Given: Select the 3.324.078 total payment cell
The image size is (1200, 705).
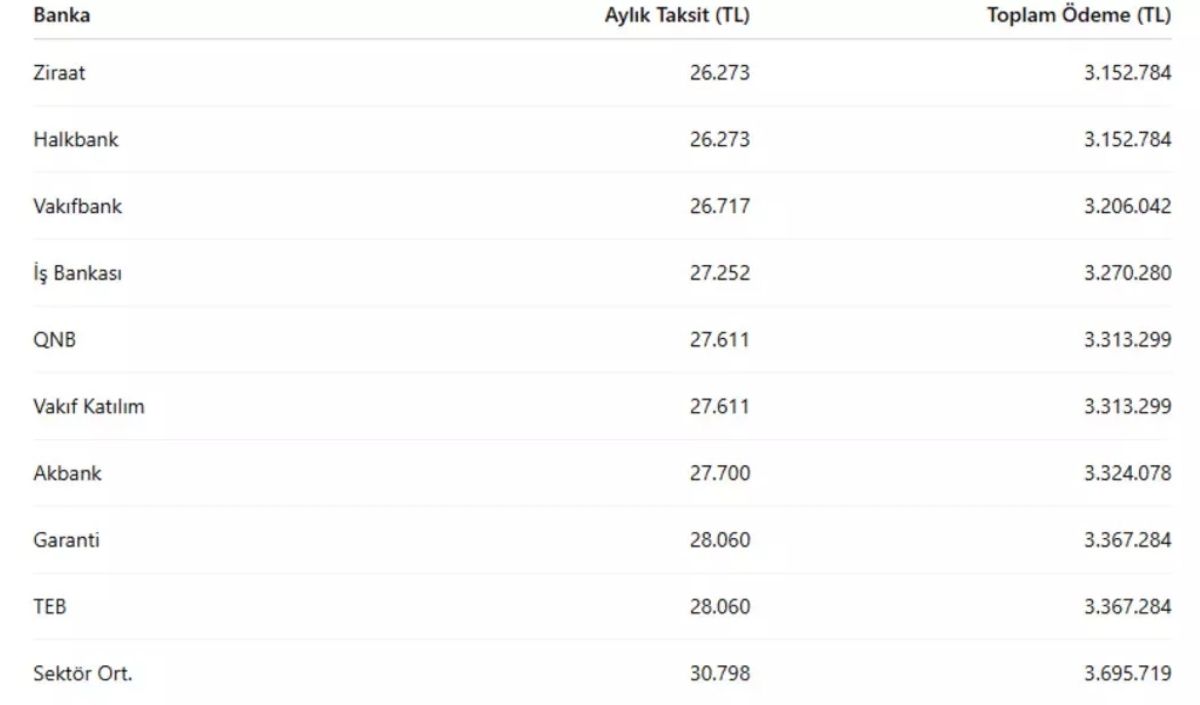Looking at the screenshot, I should pyautogui.click(x=1127, y=473).
